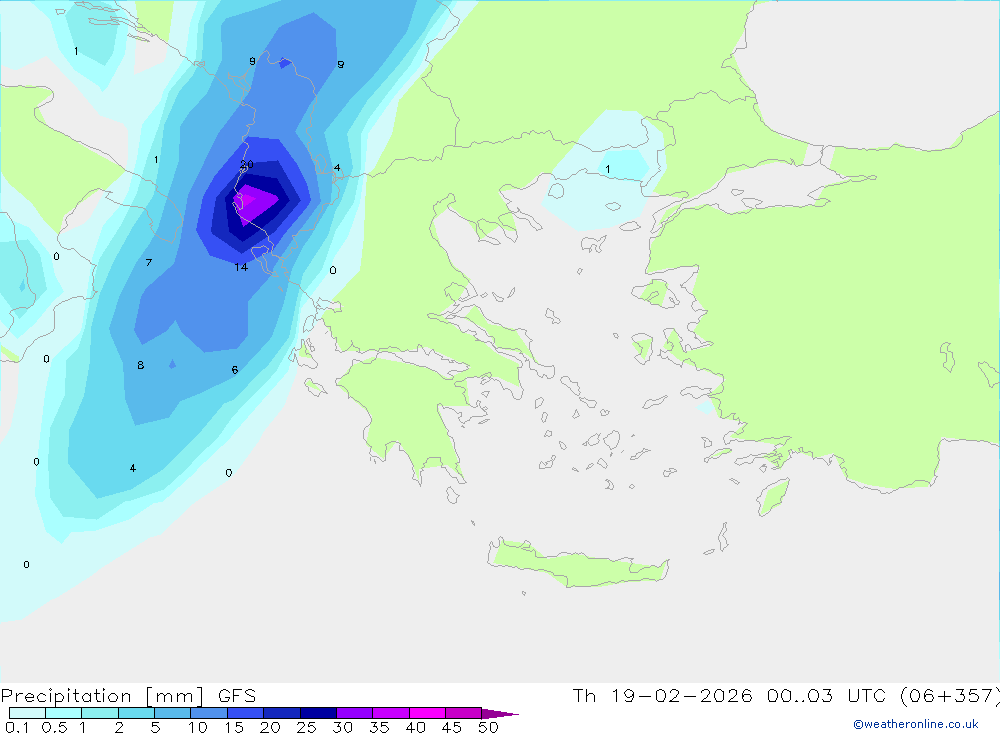This screenshot has height=733, width=1000.
Task: Click legend label '25'
Action: tap(306, 727)
